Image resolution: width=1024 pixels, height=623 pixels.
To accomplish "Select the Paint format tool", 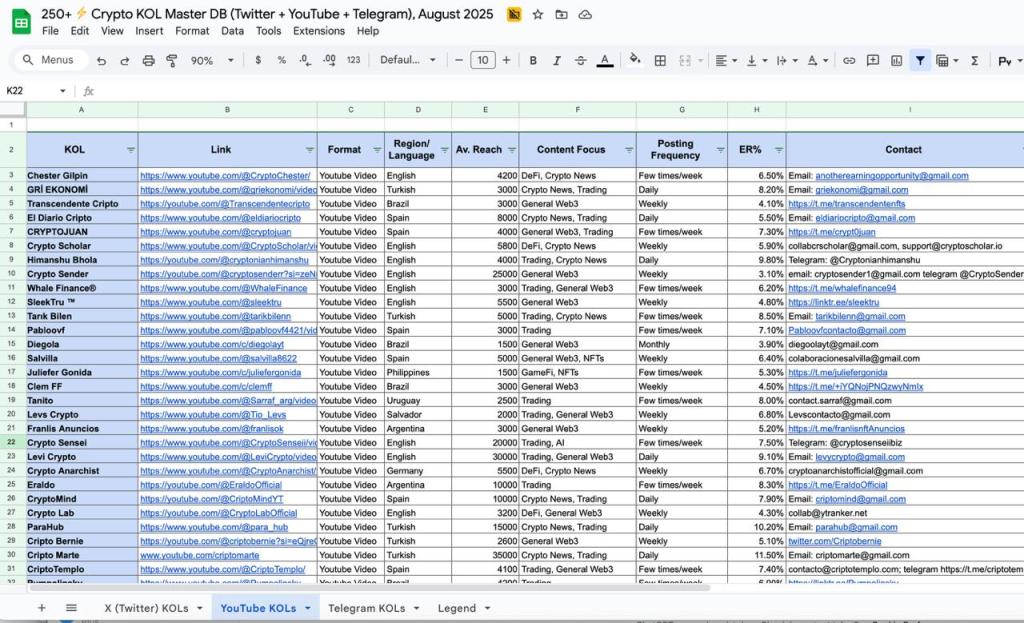I will [172, 60].
